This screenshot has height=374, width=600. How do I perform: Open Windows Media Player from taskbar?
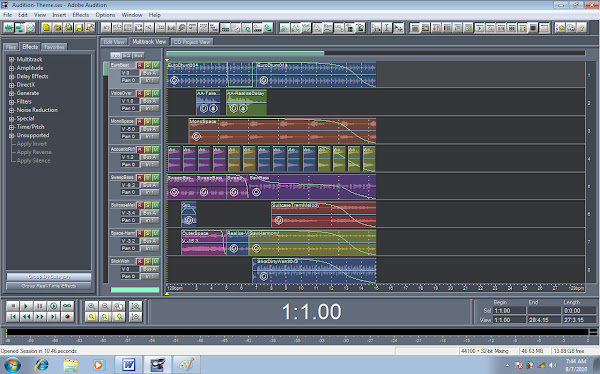[98, 365]
